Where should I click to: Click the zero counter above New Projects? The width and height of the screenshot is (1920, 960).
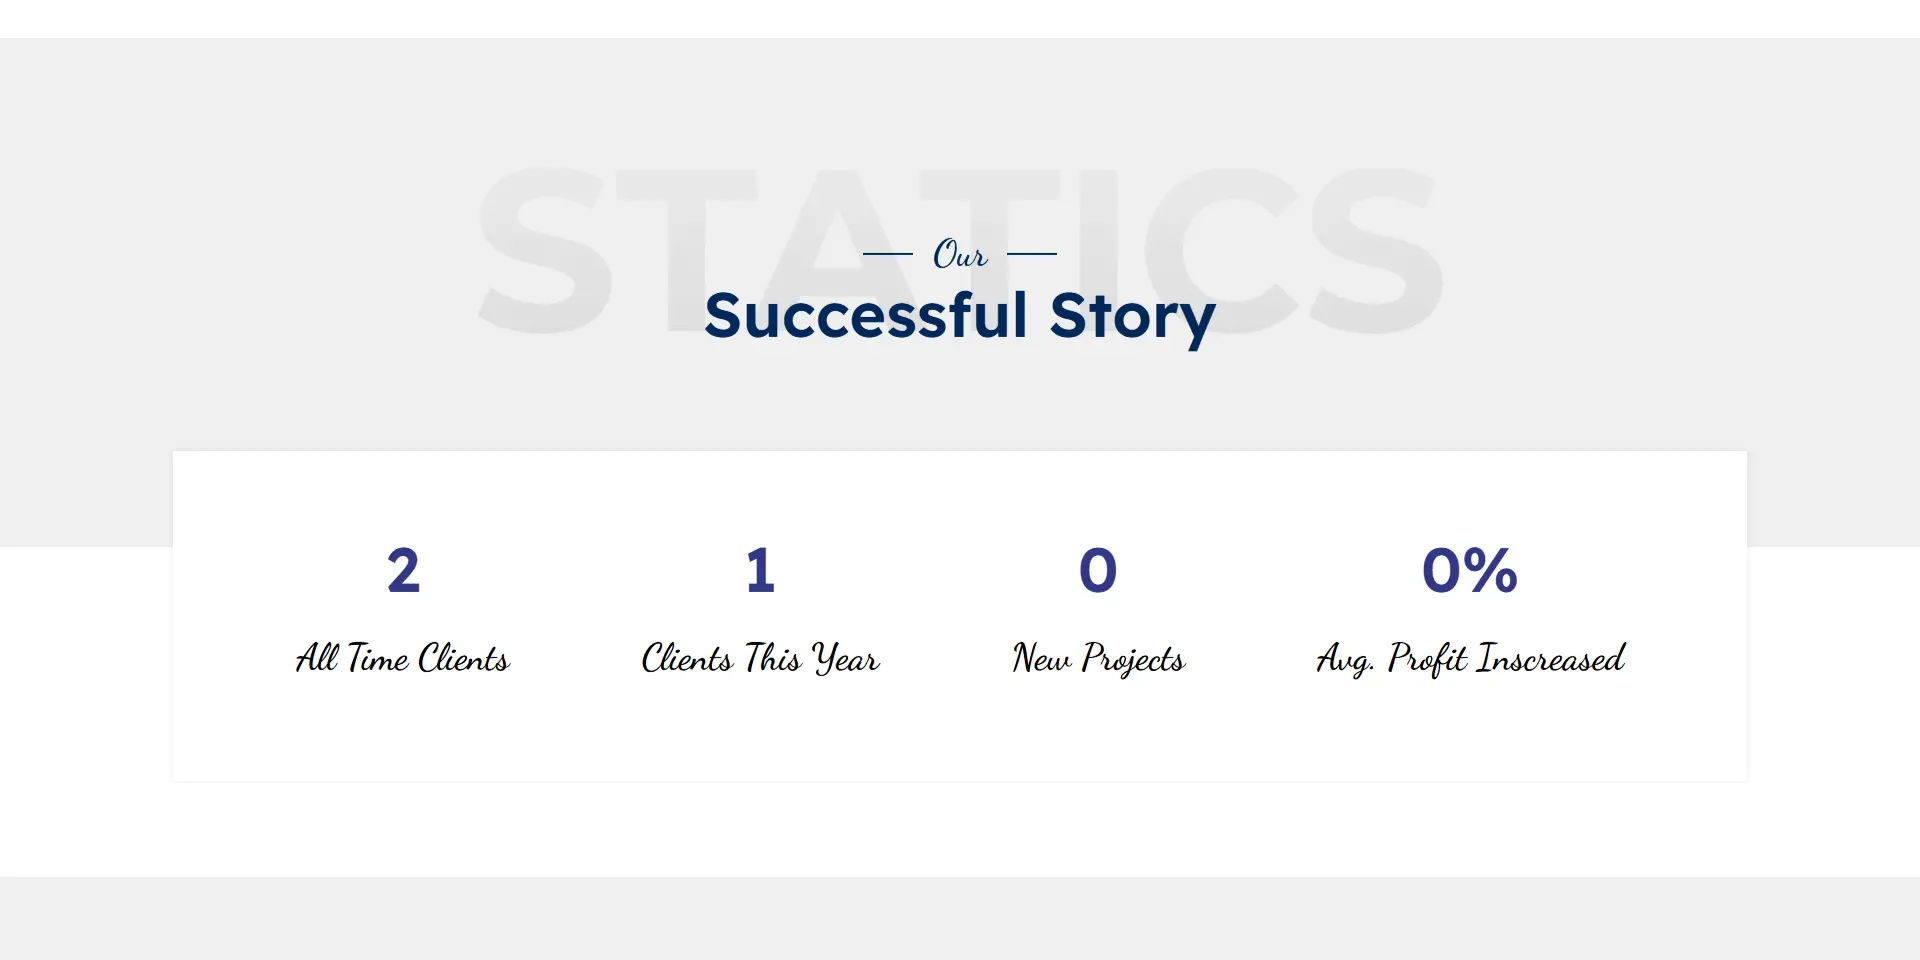coord(1097,571)
